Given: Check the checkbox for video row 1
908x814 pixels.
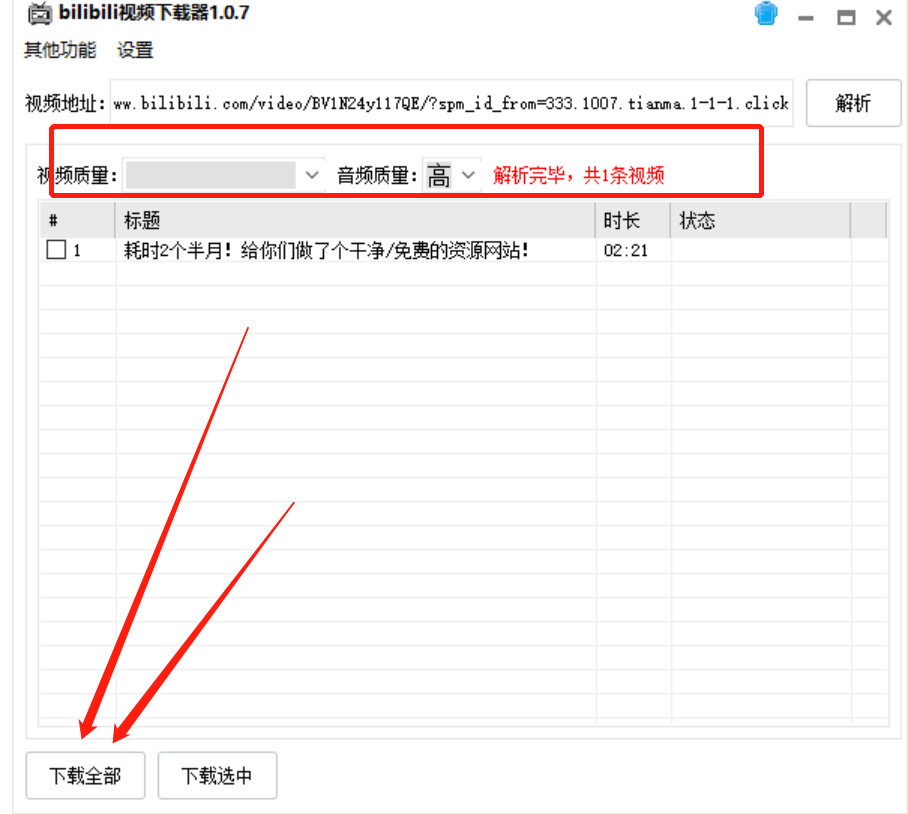Looking at the screenshot, I should tap(56, 250).
